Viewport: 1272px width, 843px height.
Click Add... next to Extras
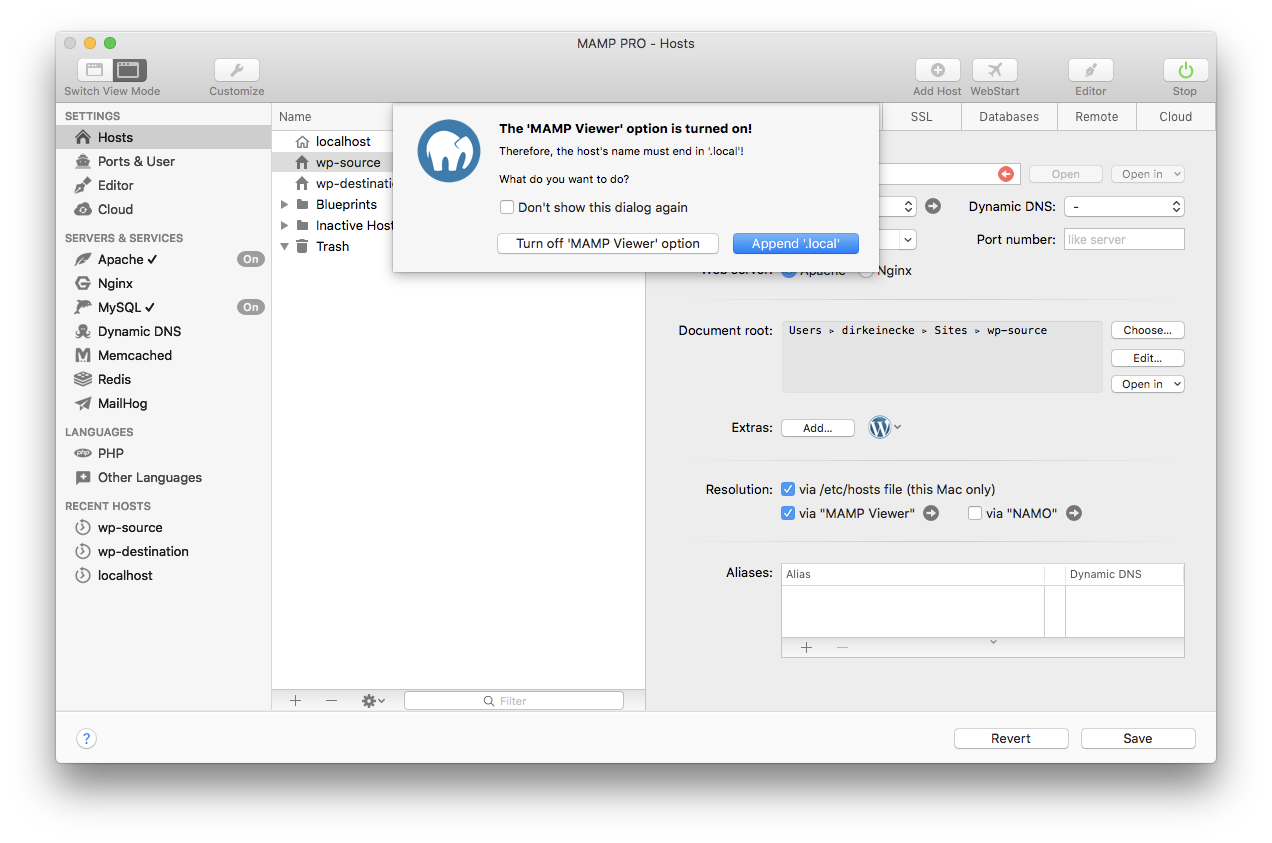click(x=818, y=428)
